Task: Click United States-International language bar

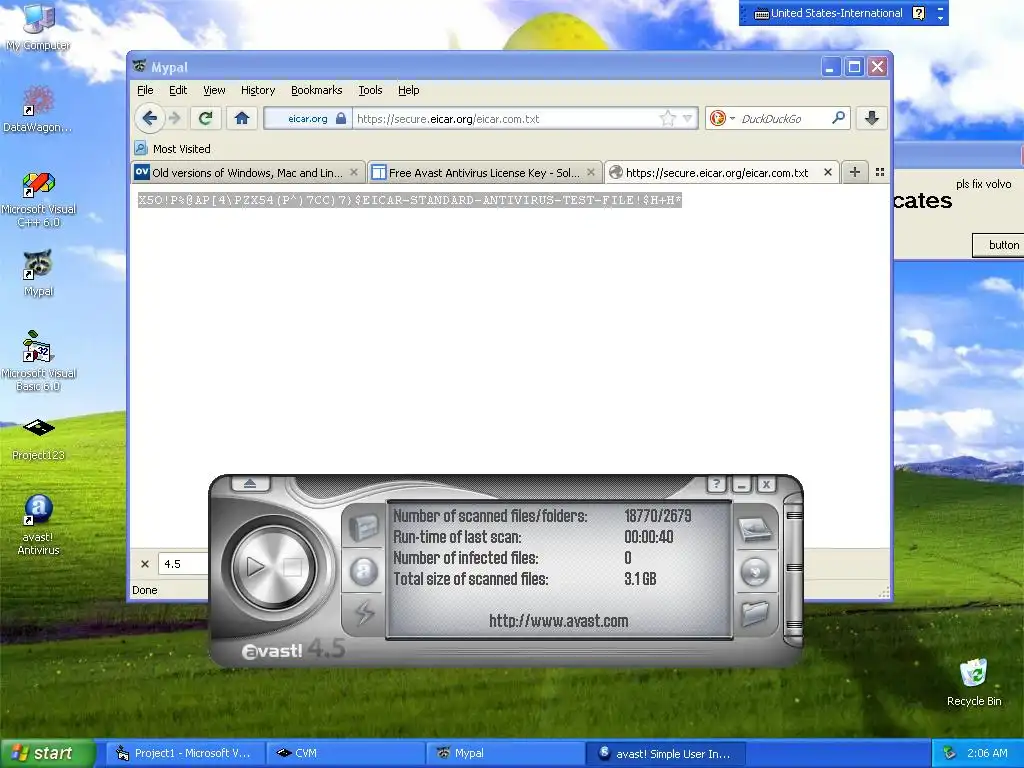Action: pyautogui.click(x=829, y=13)
